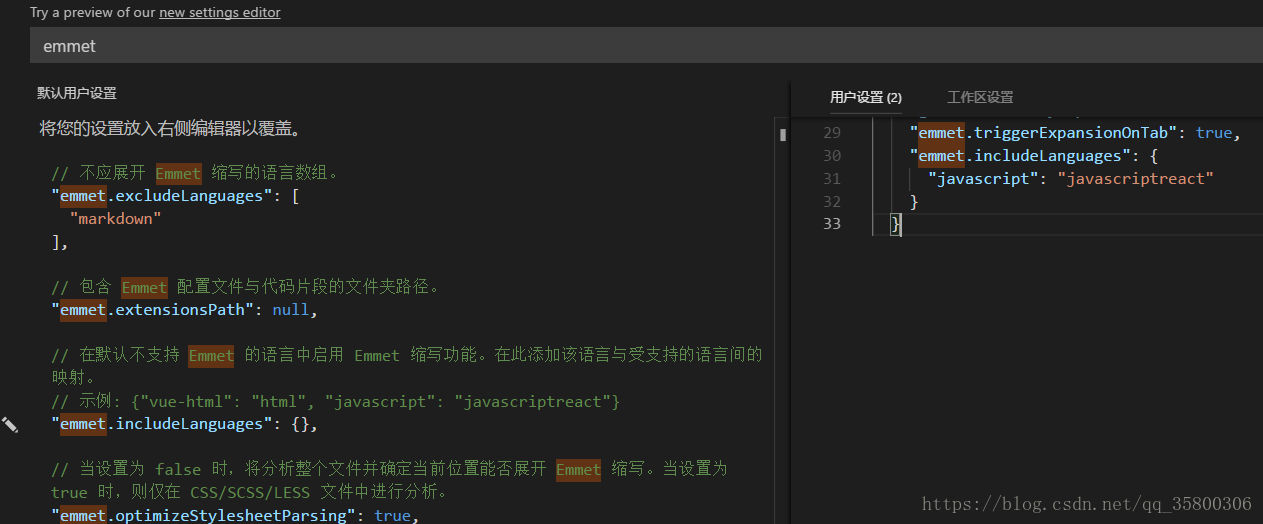
Task: Click the edit pencil icon beside emmet.includeLanguages
Action: tap(10, 425)
